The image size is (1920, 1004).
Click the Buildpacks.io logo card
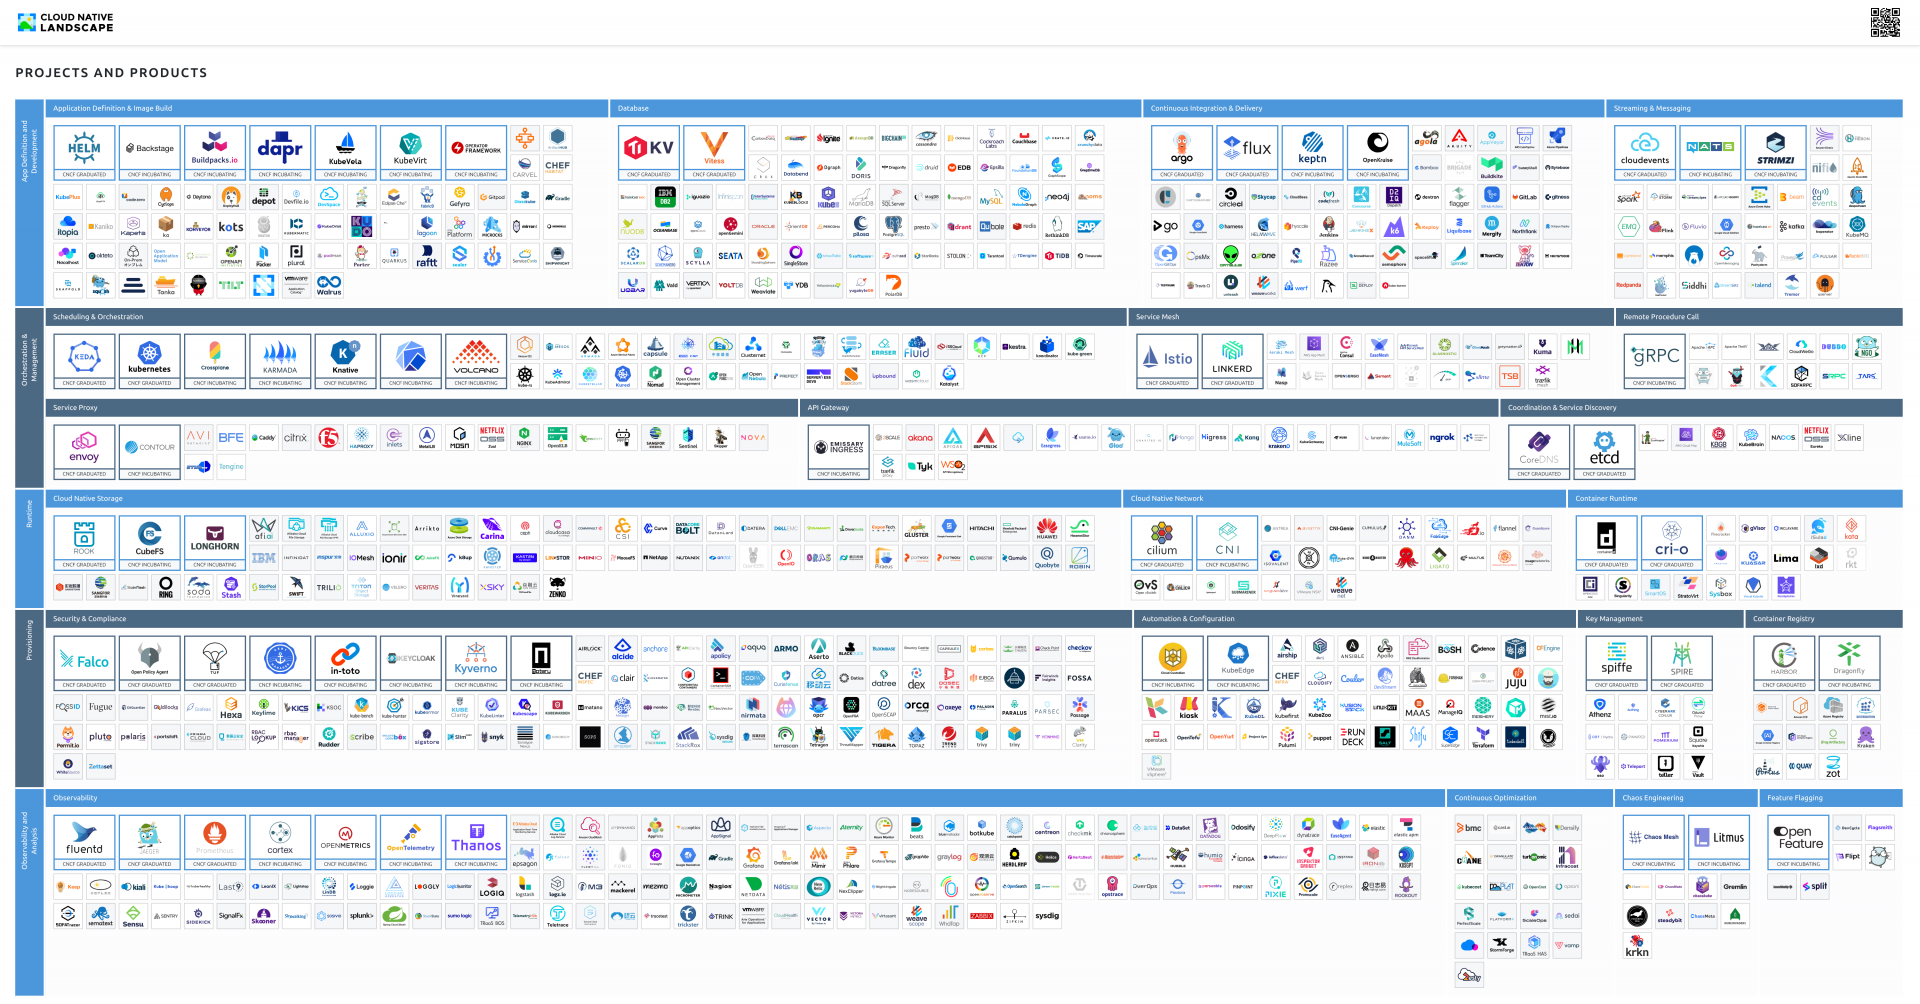pyautogui.click(x=215, y=153)
